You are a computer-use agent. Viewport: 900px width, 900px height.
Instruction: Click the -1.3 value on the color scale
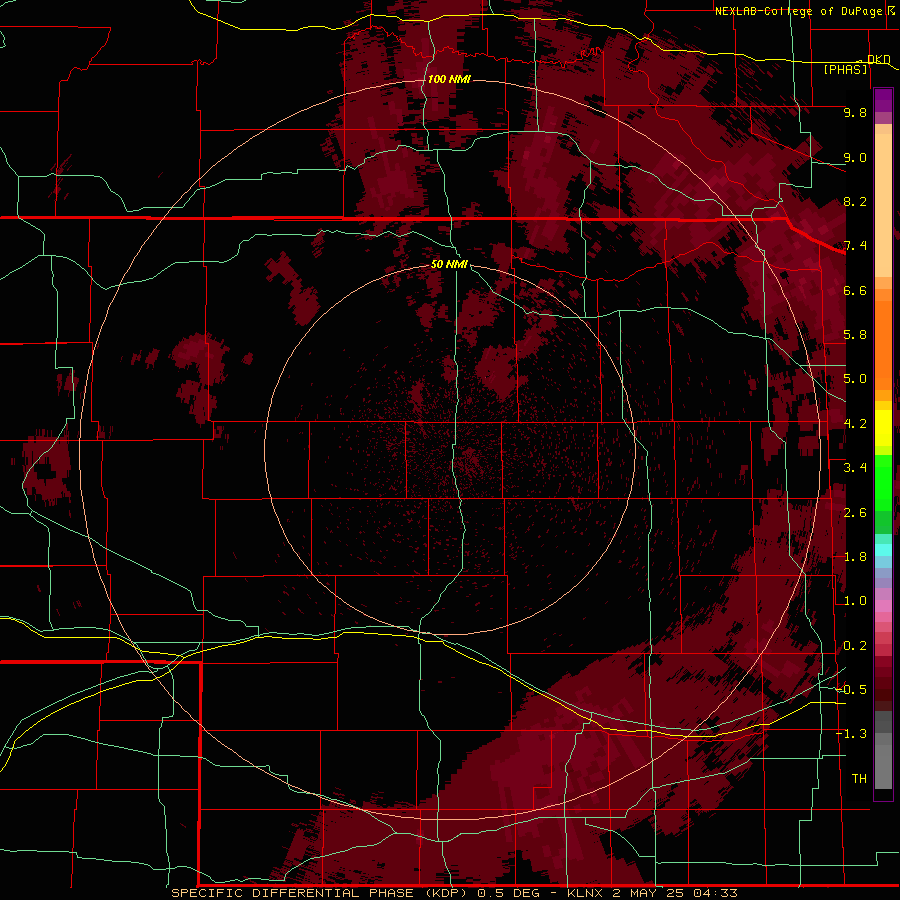pos(851,734)
